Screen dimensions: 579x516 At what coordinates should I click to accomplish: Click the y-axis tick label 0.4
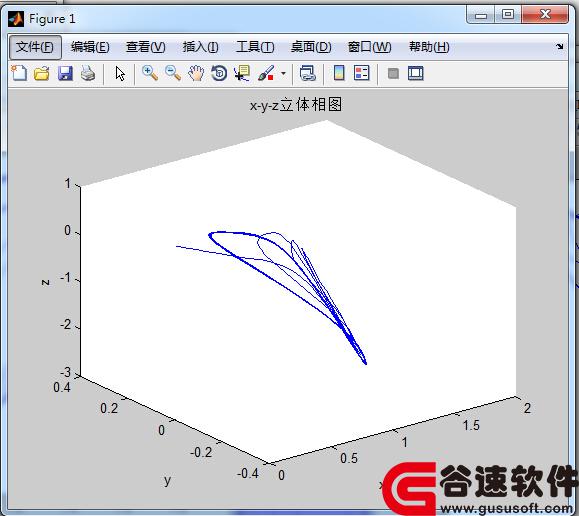(x=62, y=387)
